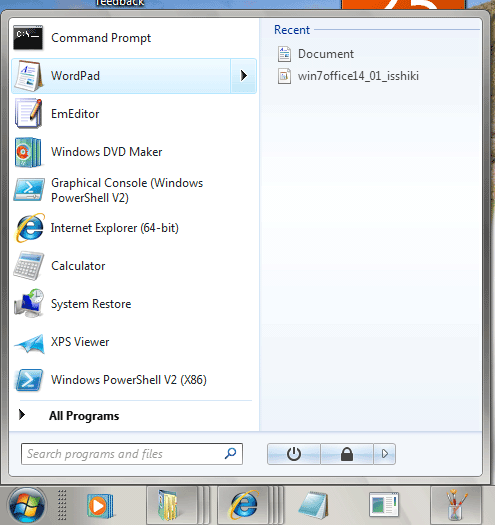Select the System Restore entry text
This screenshot has width=495, height=525.
pyautogui.click(x=91, y=304)
